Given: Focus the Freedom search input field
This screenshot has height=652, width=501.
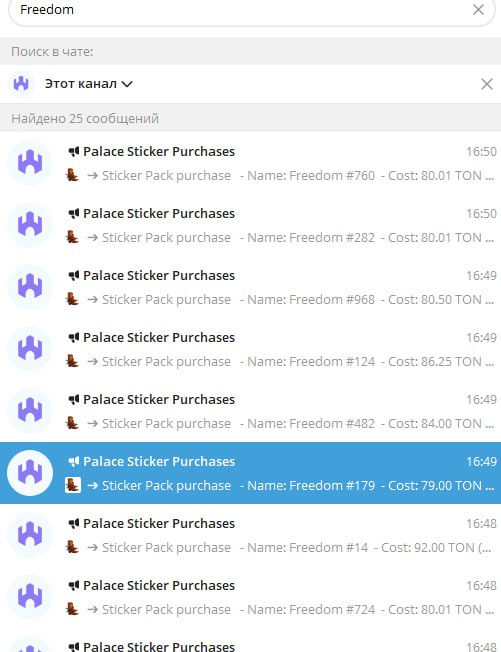Looking at the screenshot, I should click(243, 10).
